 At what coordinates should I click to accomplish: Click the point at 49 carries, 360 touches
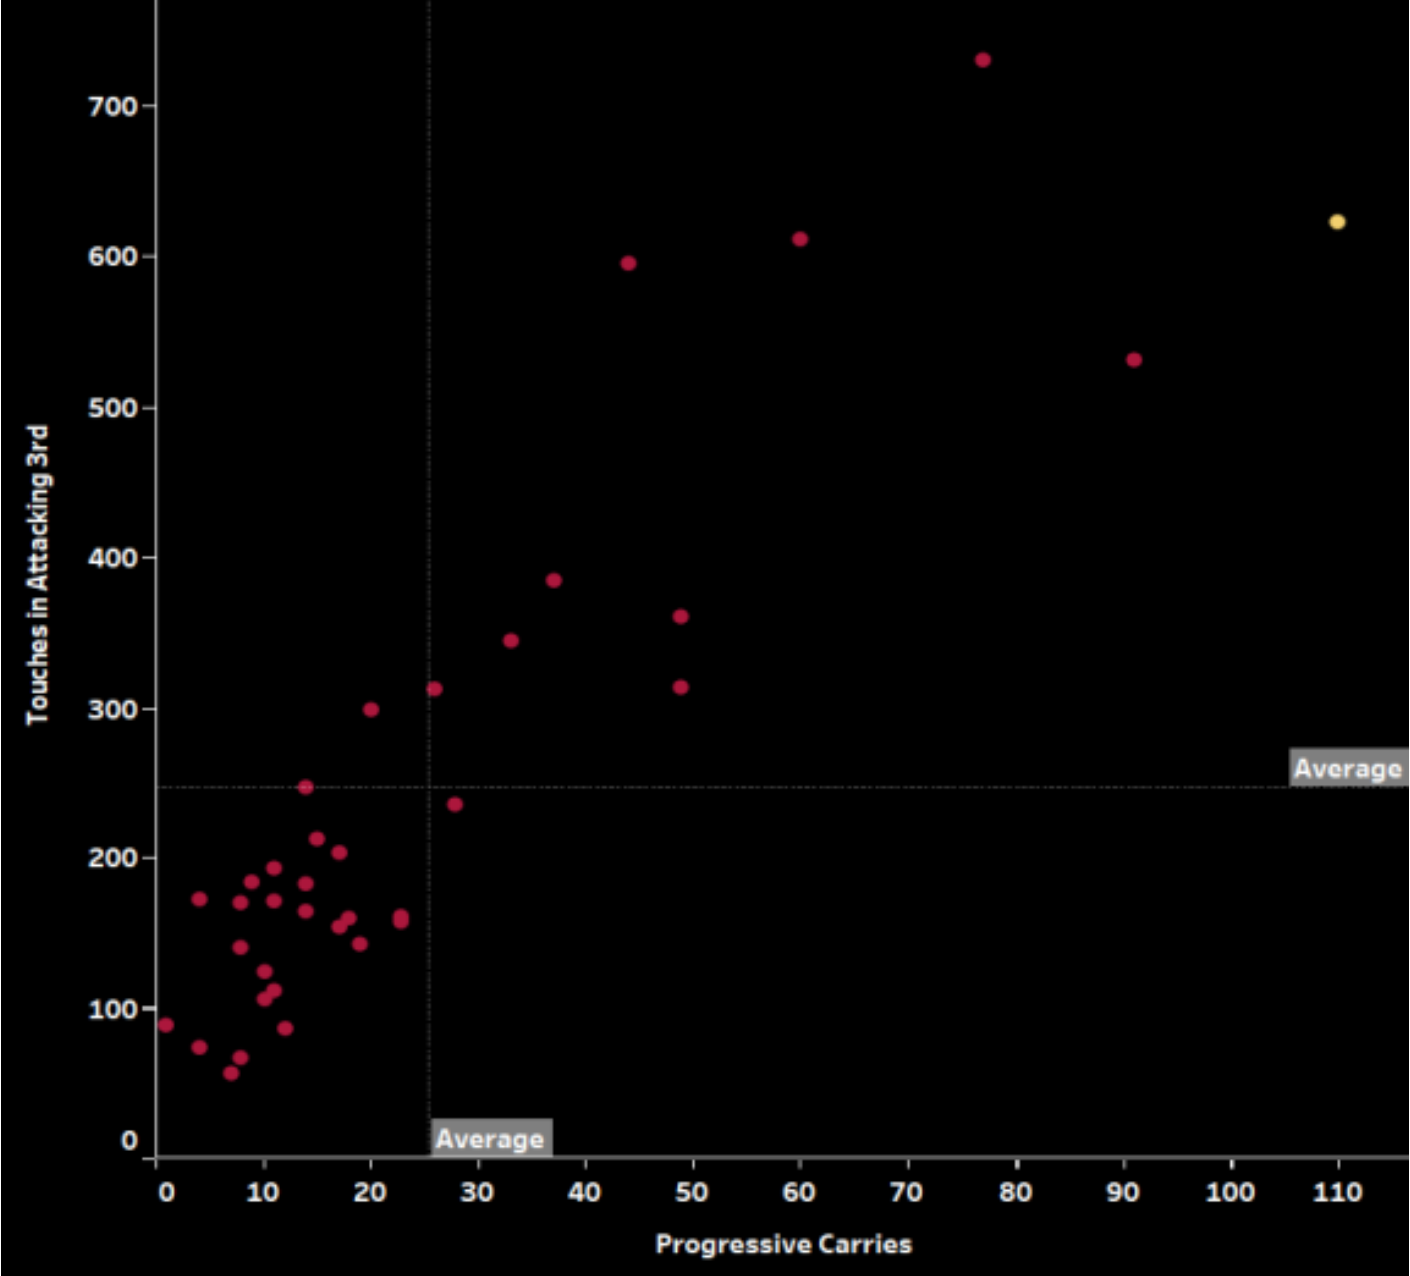681,617
